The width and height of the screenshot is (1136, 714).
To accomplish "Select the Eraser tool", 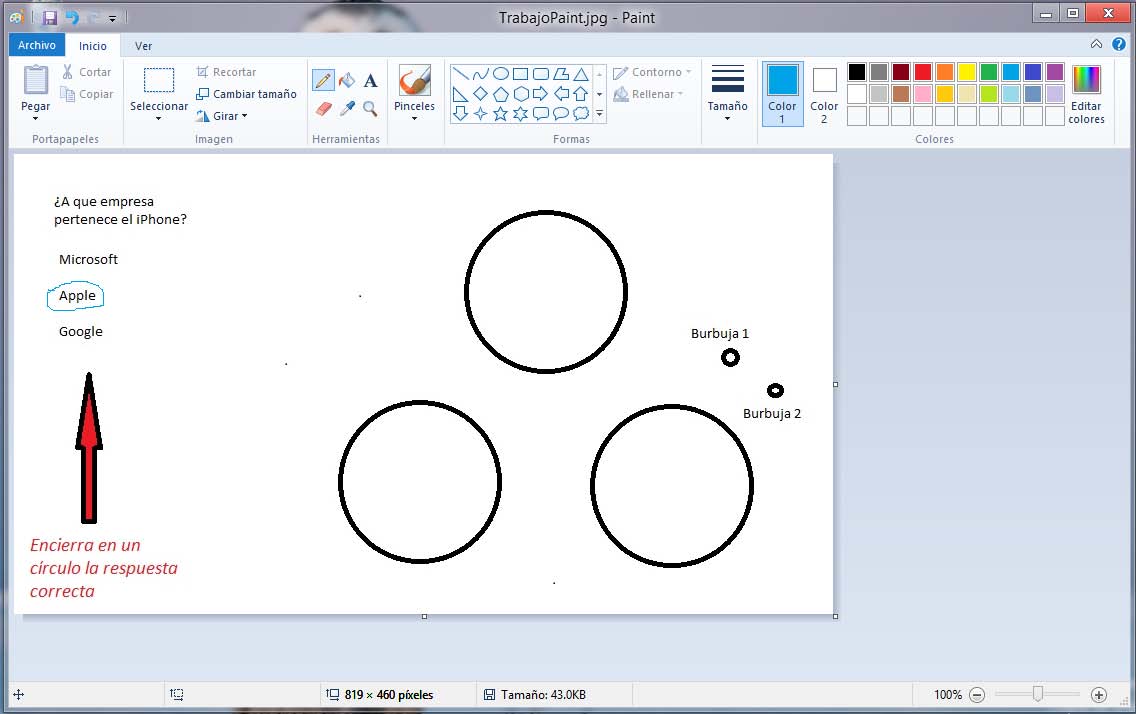I will coord(323,108).
